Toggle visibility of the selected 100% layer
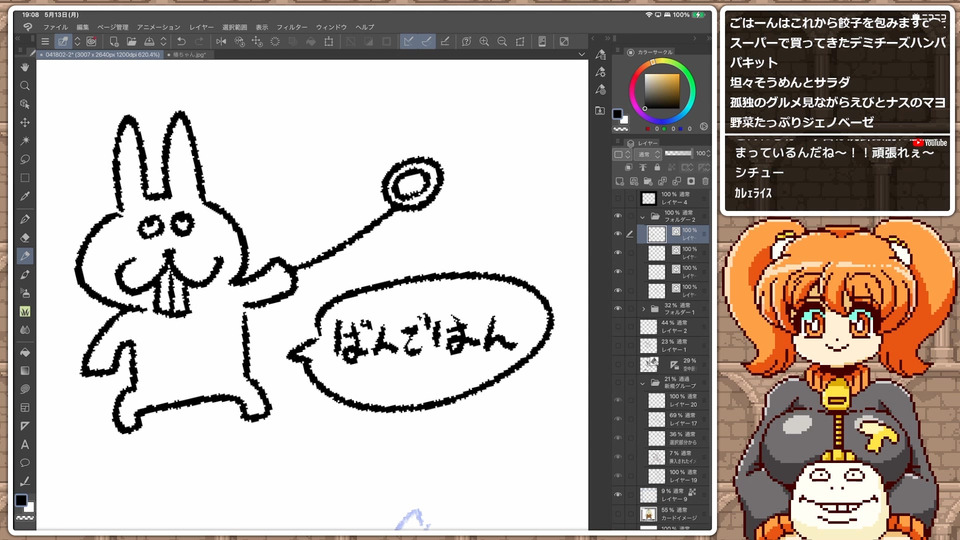The image size is (960, 540). click(618, 234)
